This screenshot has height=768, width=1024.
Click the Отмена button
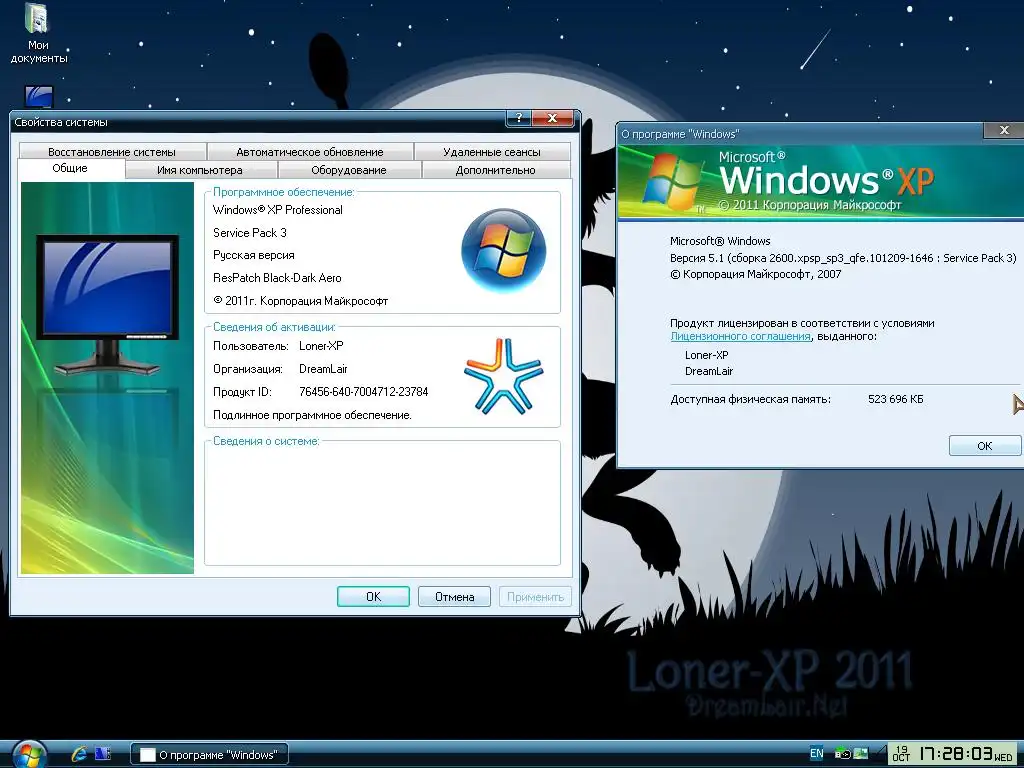click(x=455, y=596)
